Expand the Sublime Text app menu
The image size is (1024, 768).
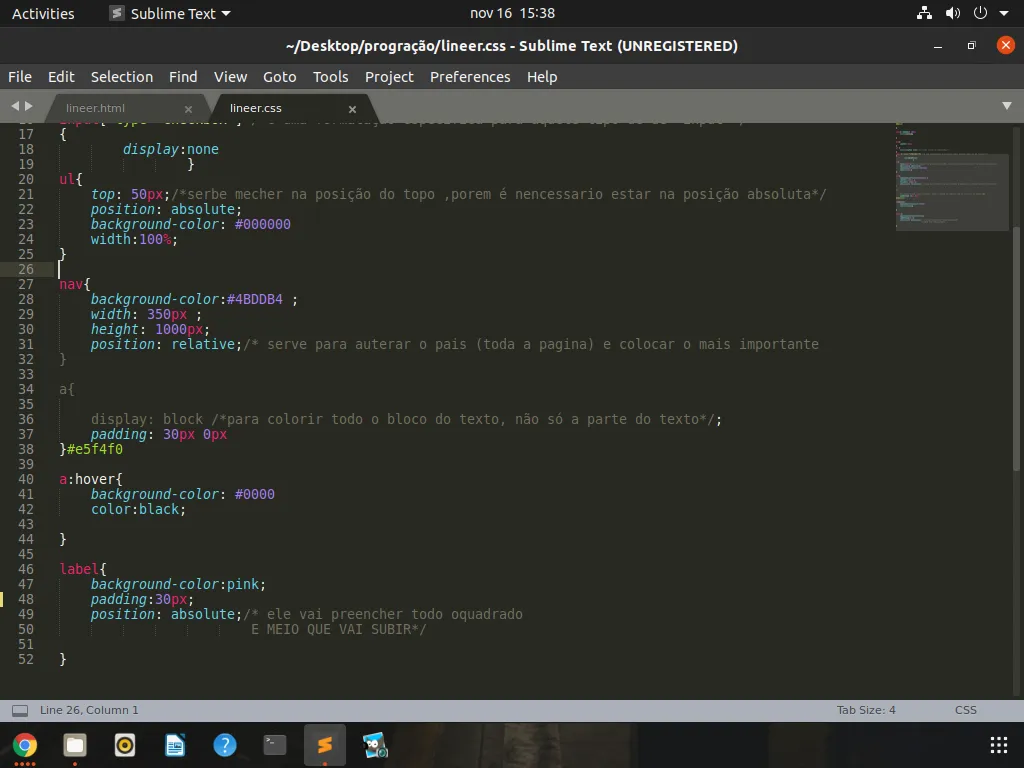tap(170, 13)
